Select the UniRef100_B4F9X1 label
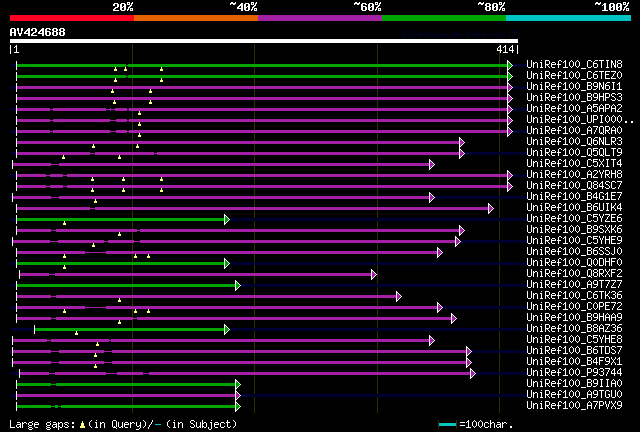This screenshot has height=432, width=640. pos(574,362)
